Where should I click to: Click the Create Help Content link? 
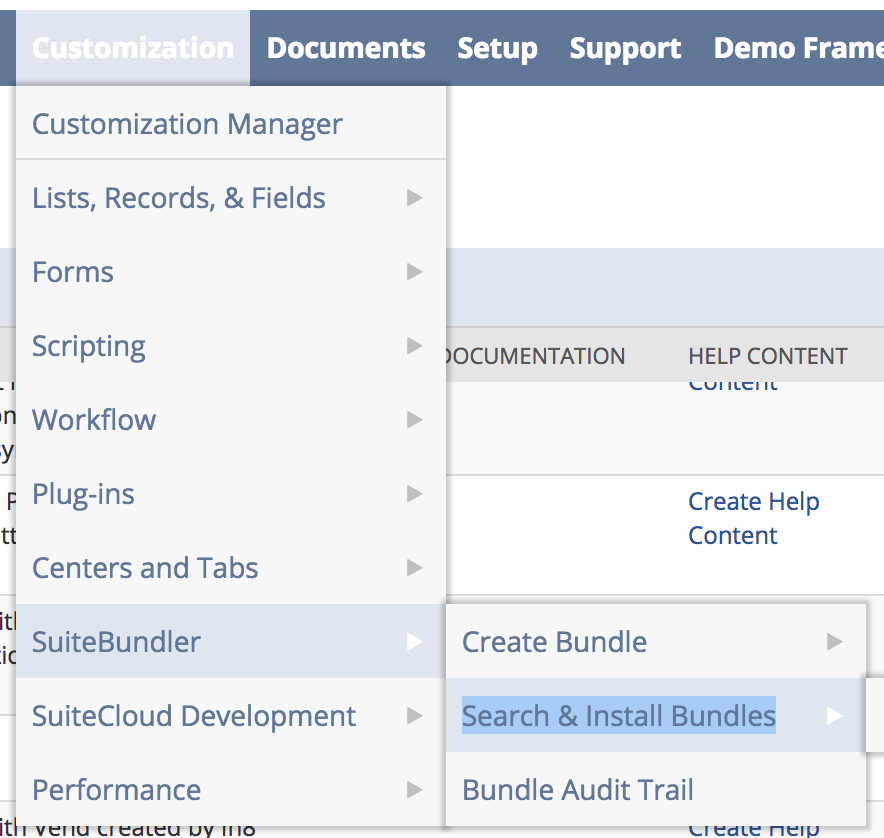(x=753, y=518)
